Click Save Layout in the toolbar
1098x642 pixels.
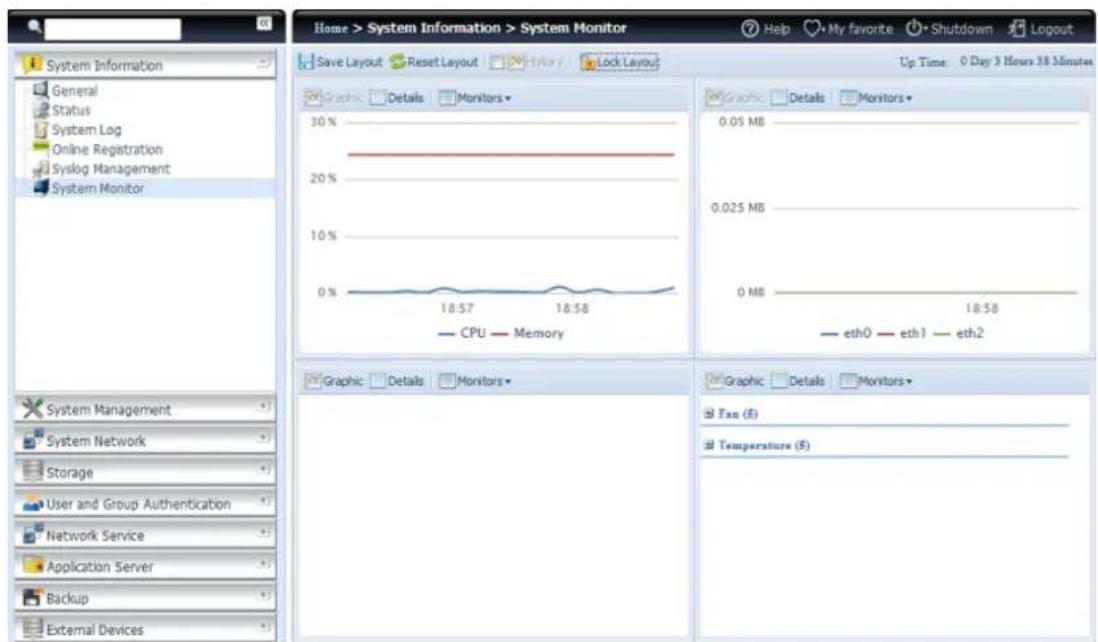tap(340, 62)
